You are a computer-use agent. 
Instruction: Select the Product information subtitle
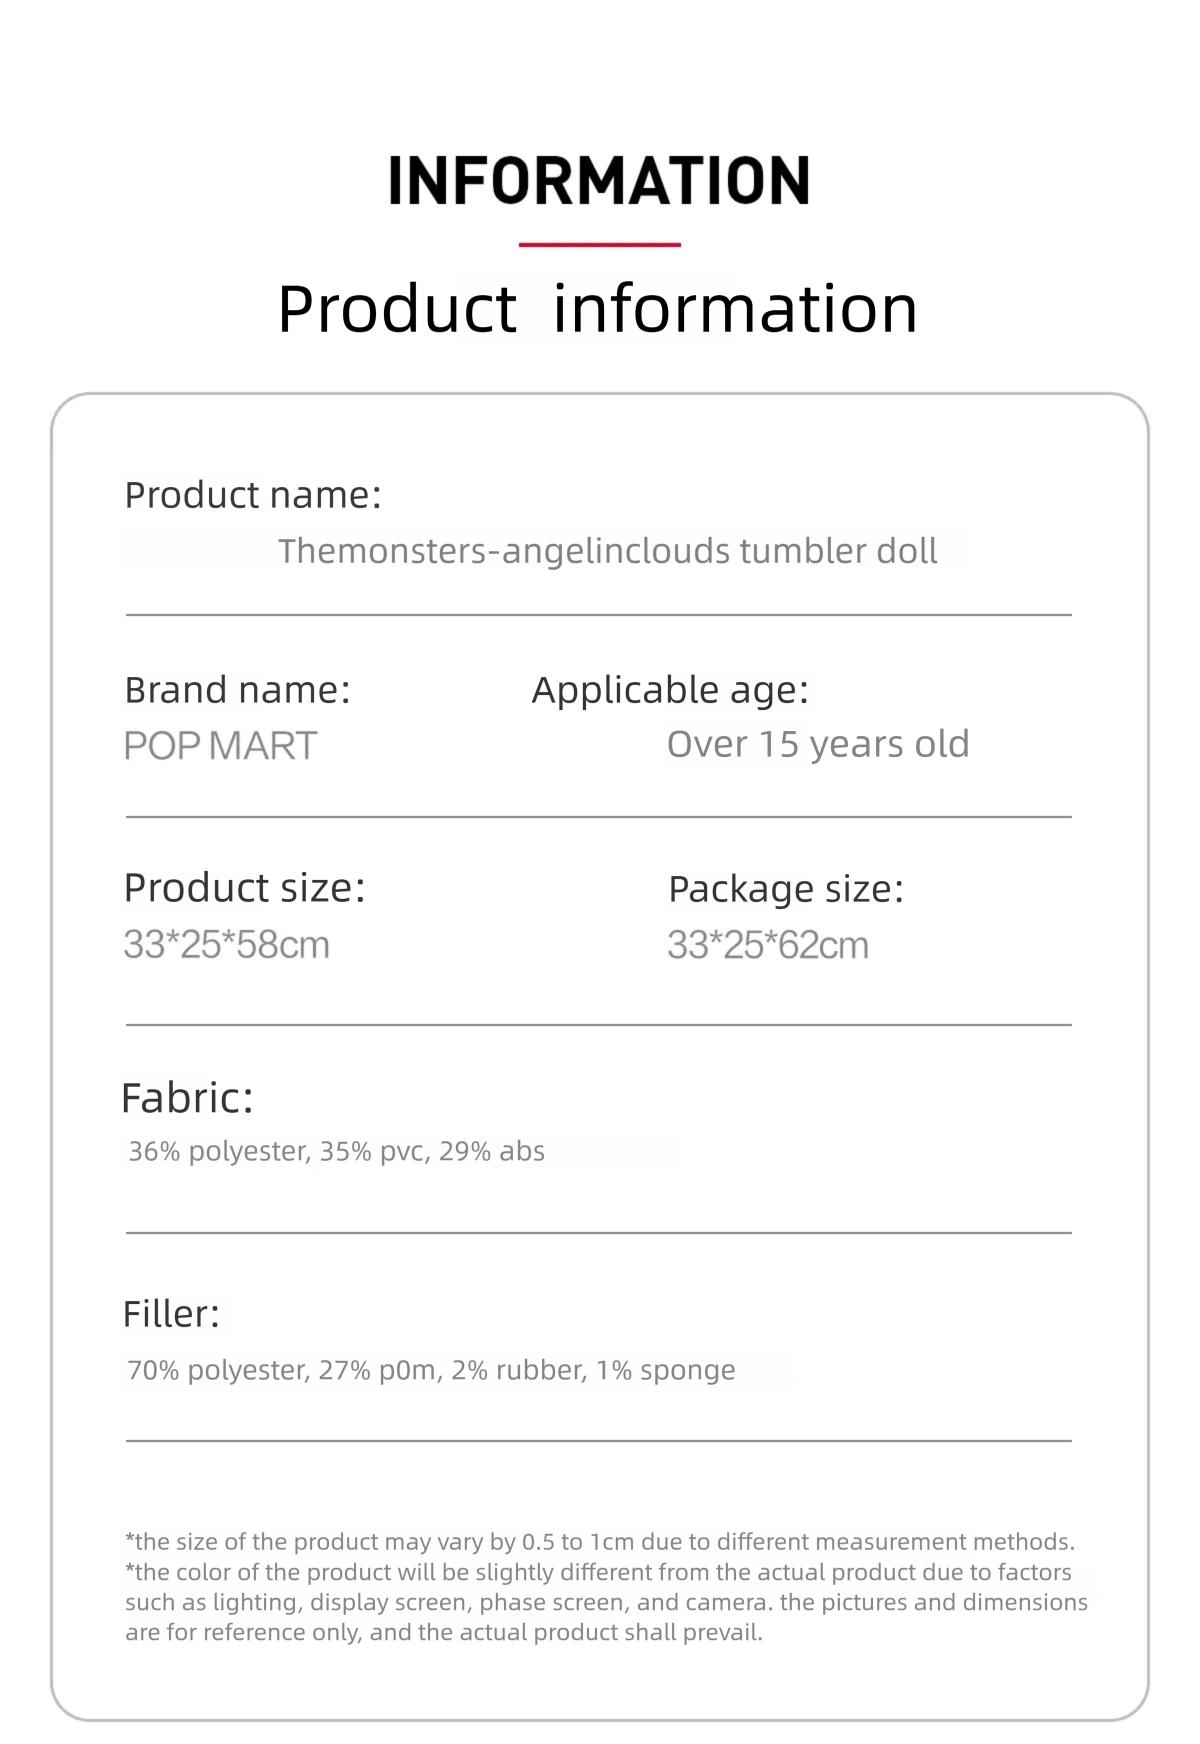[597, 308]
